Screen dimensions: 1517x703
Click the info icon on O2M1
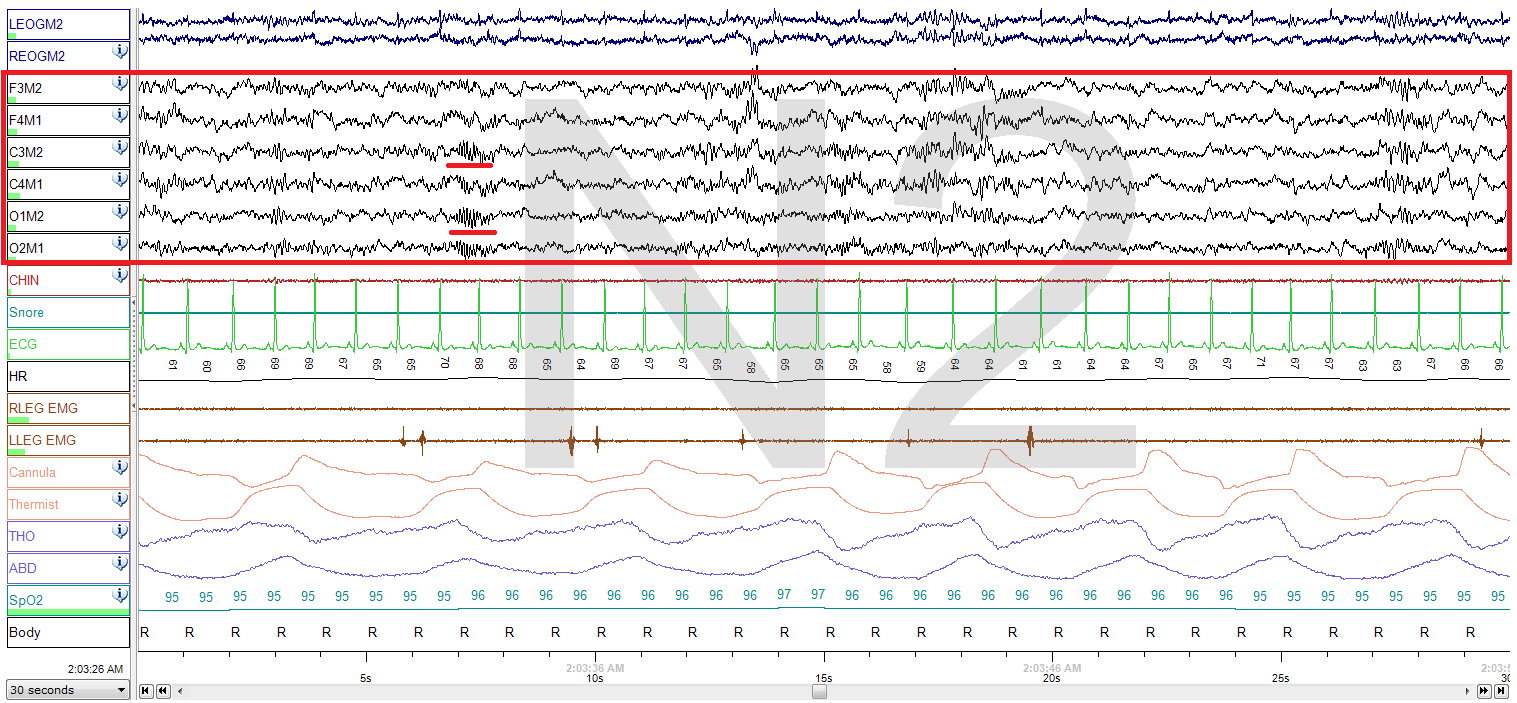click(x=120, y=243)
